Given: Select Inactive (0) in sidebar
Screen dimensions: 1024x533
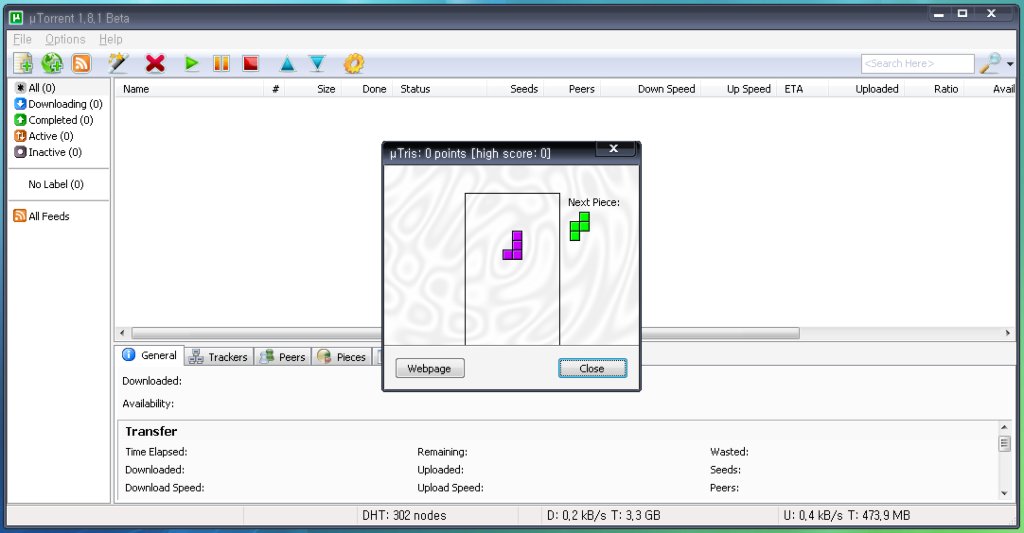Looking at the screenshot, I should pos(48,152).
